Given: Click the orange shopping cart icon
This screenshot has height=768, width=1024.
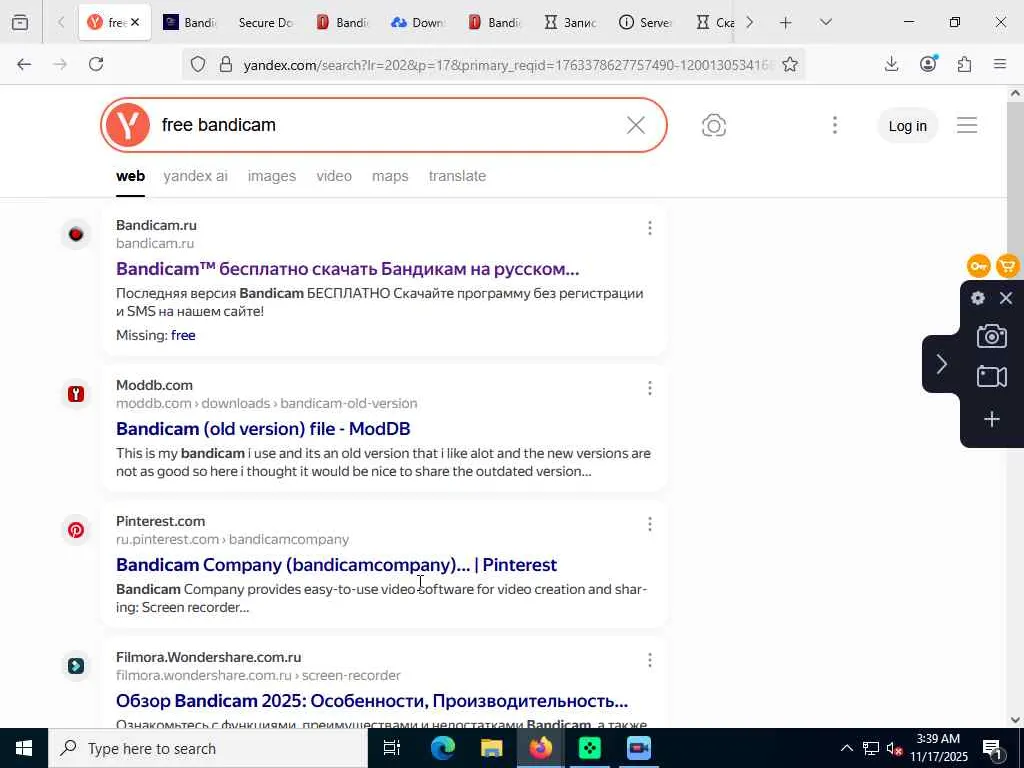Looking at the screenshot, I should pyautogui.click(x=1008, y=266).
